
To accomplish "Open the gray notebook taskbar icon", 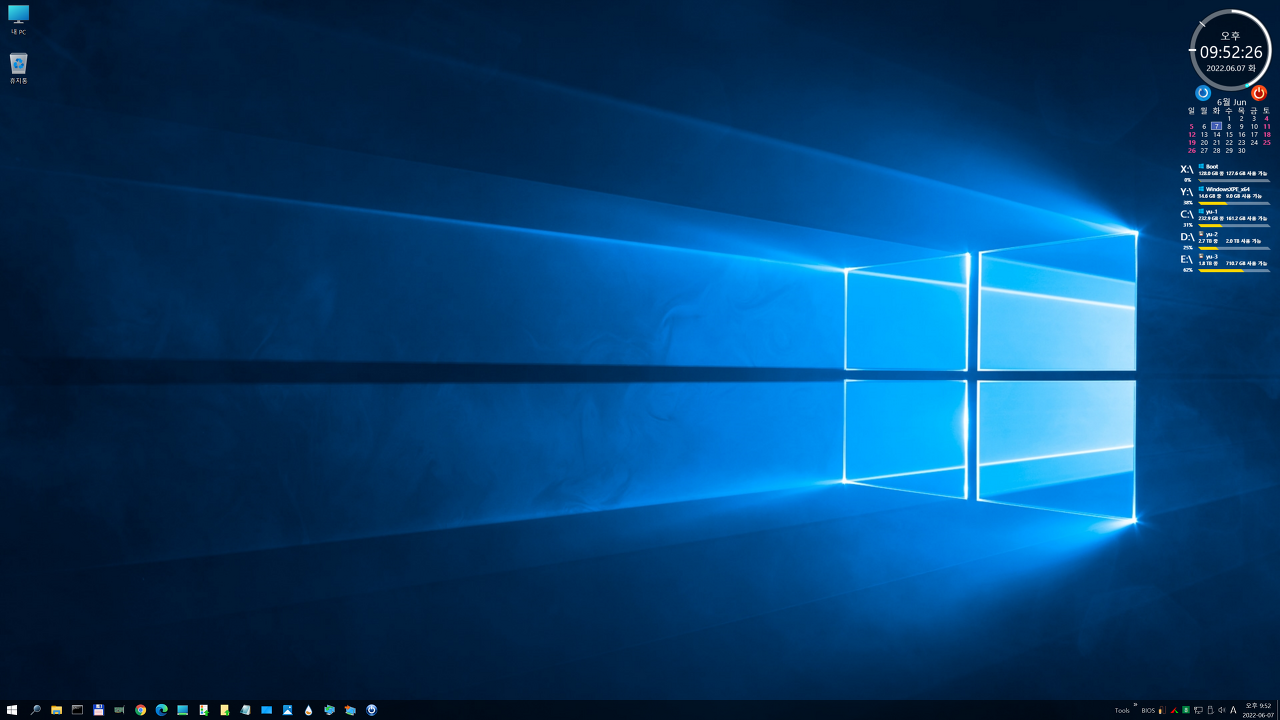I will [245, 710].
